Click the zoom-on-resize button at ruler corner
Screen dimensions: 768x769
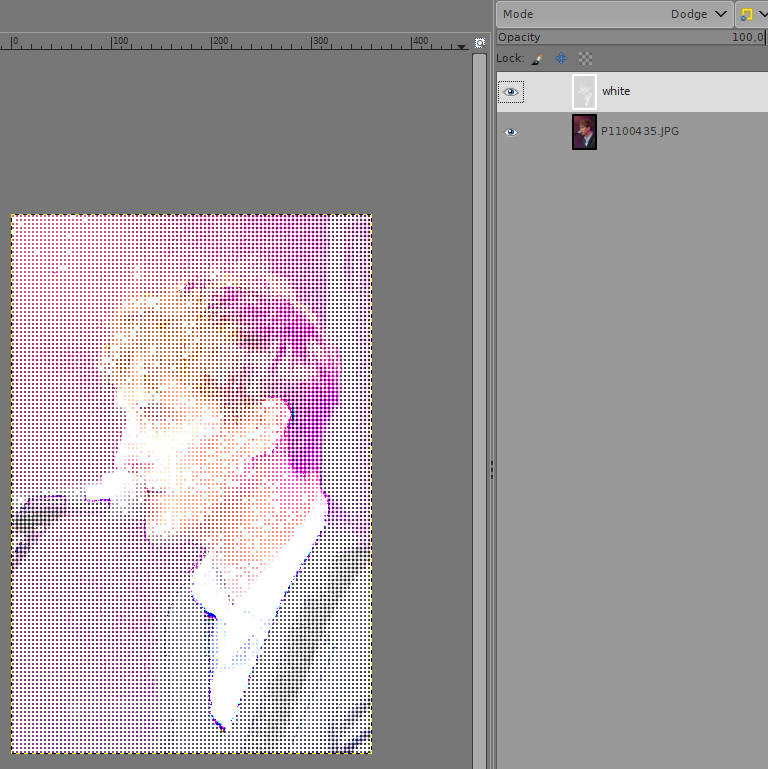480,43
